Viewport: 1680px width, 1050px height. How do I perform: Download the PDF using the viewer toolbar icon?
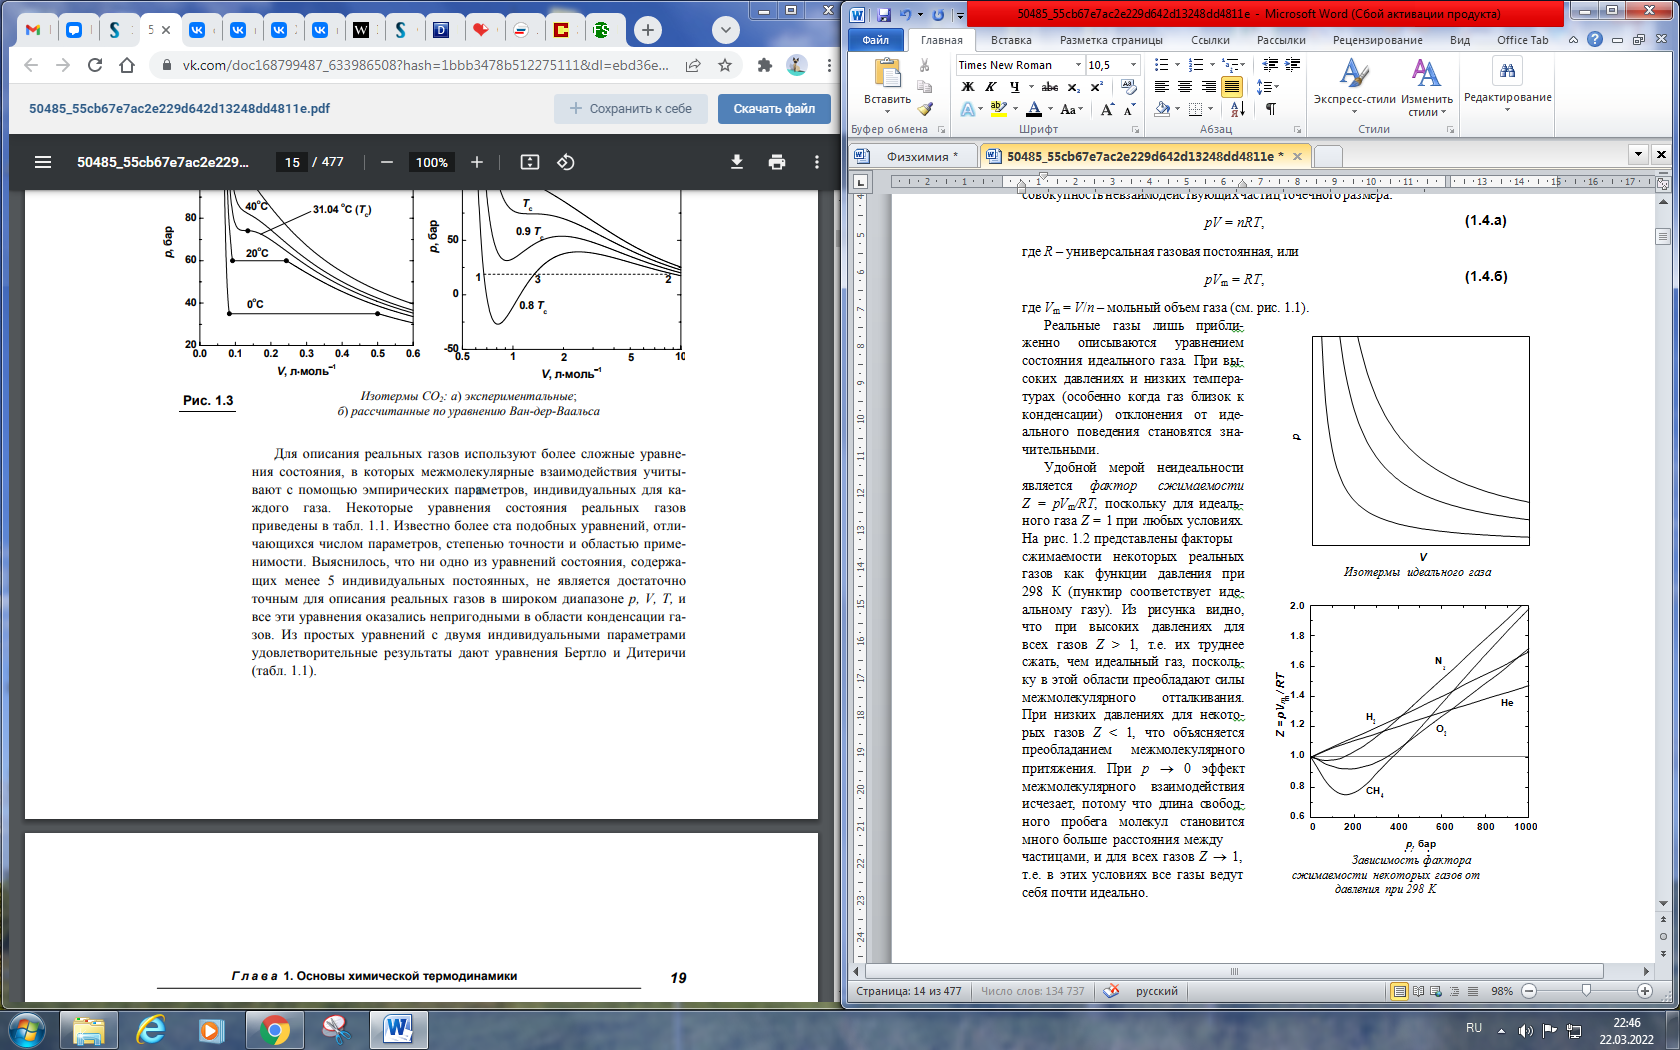coord(737,162)
